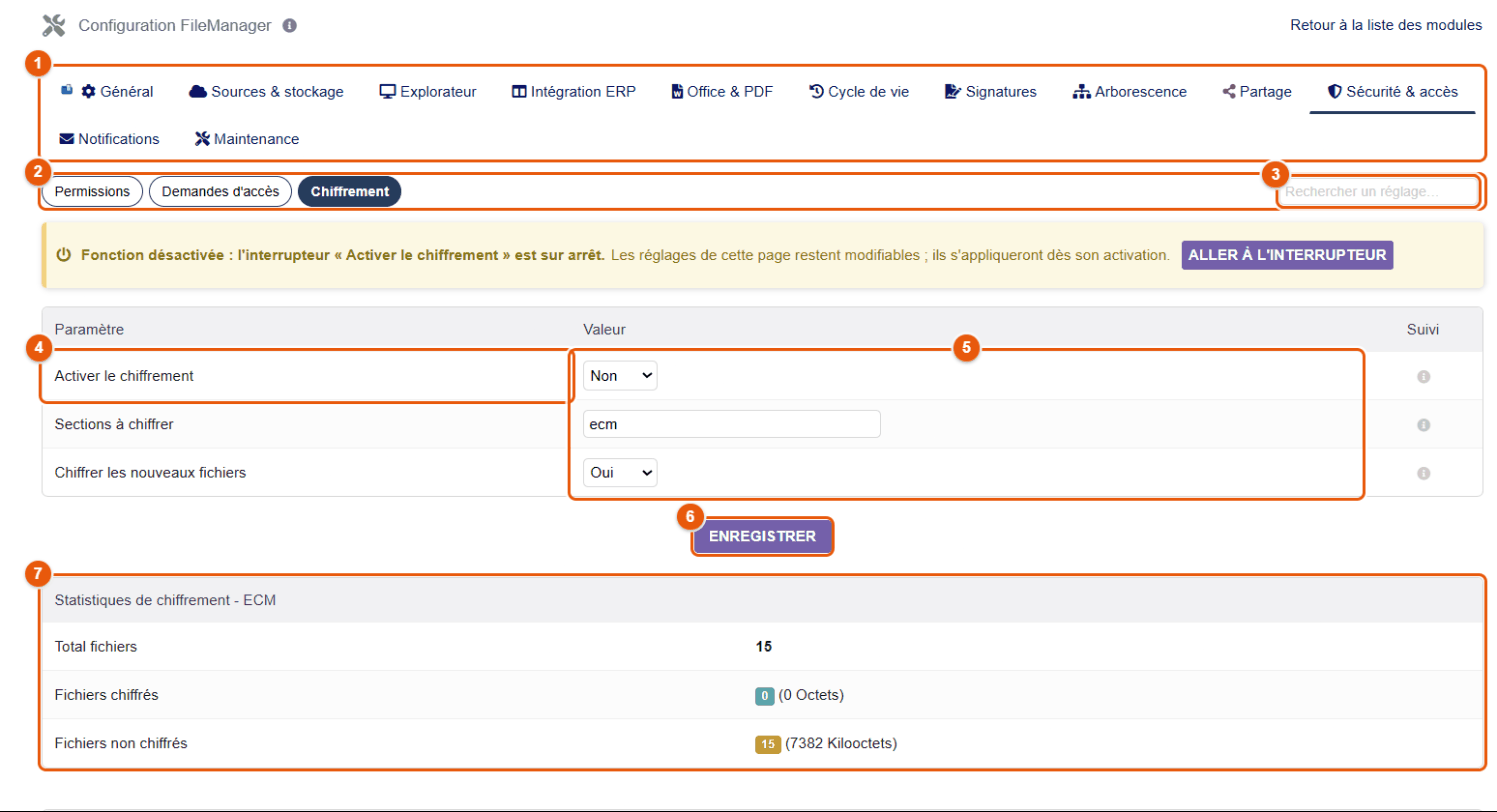Select the Chiffrement sub-tab
Image resolution: width=1497 pixels, height=812 pixels.
coord(350,191)
